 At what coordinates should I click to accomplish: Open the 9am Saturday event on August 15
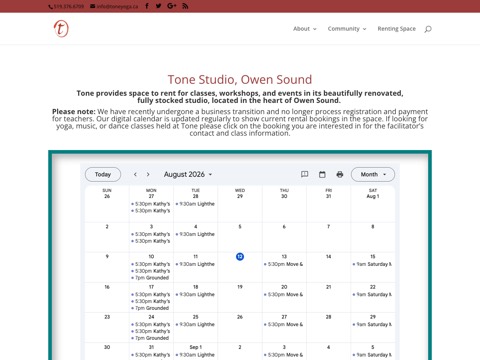pos(373,264)
